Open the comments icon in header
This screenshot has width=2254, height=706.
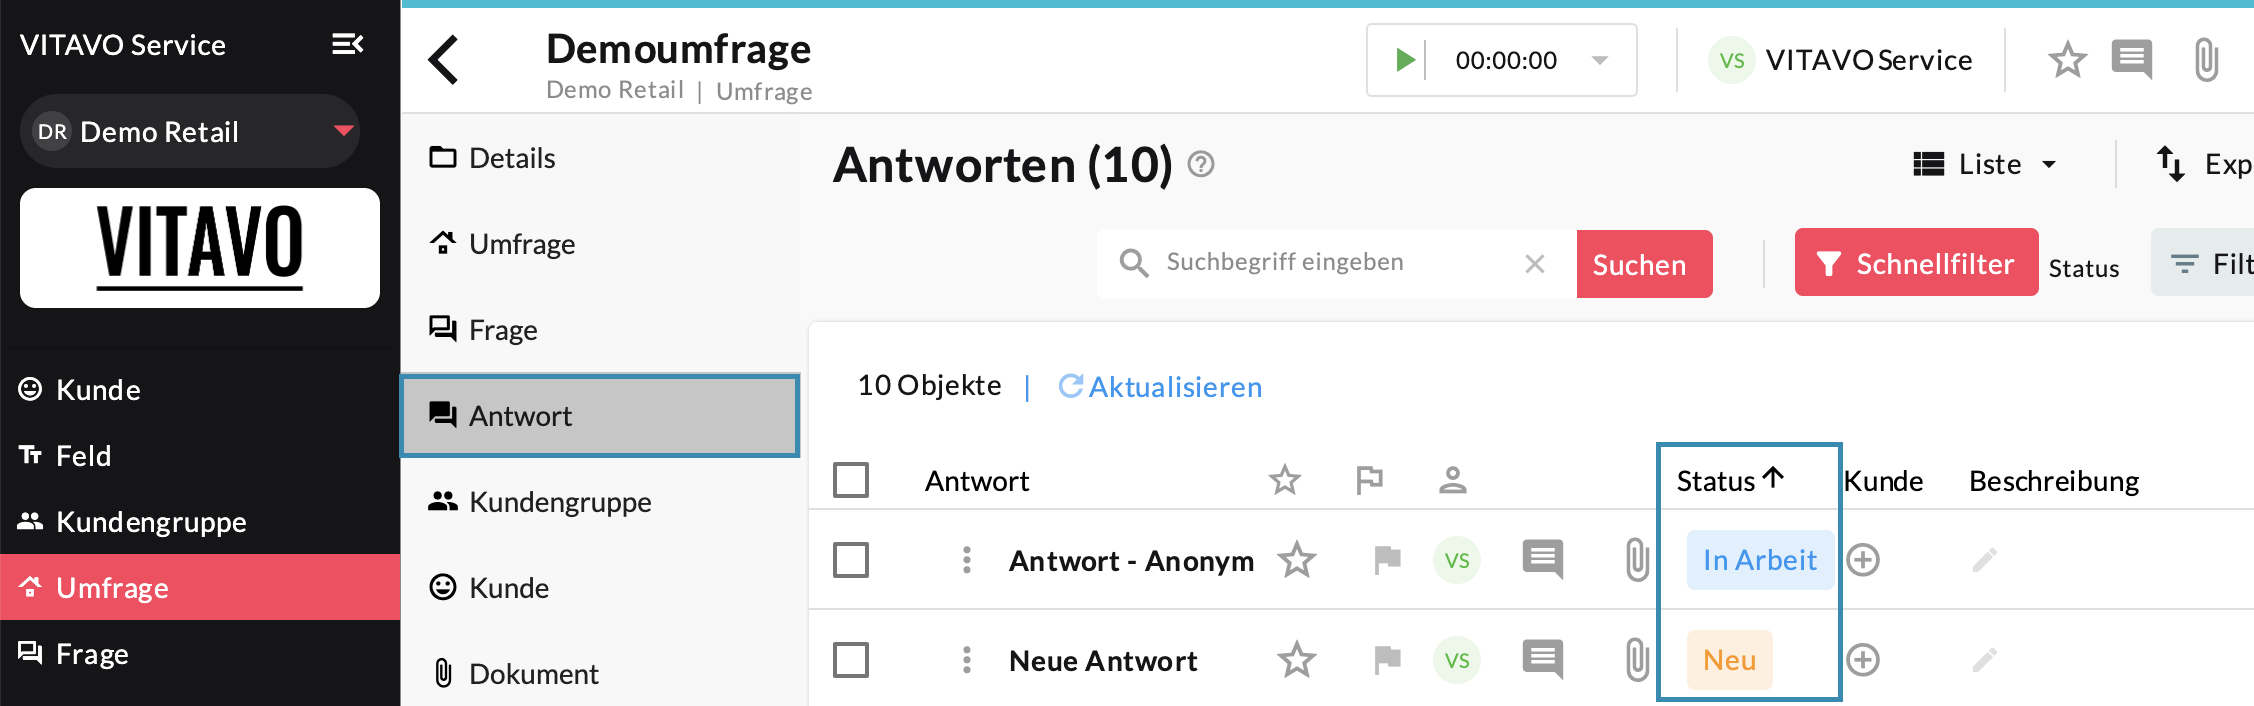[2131, 60]
